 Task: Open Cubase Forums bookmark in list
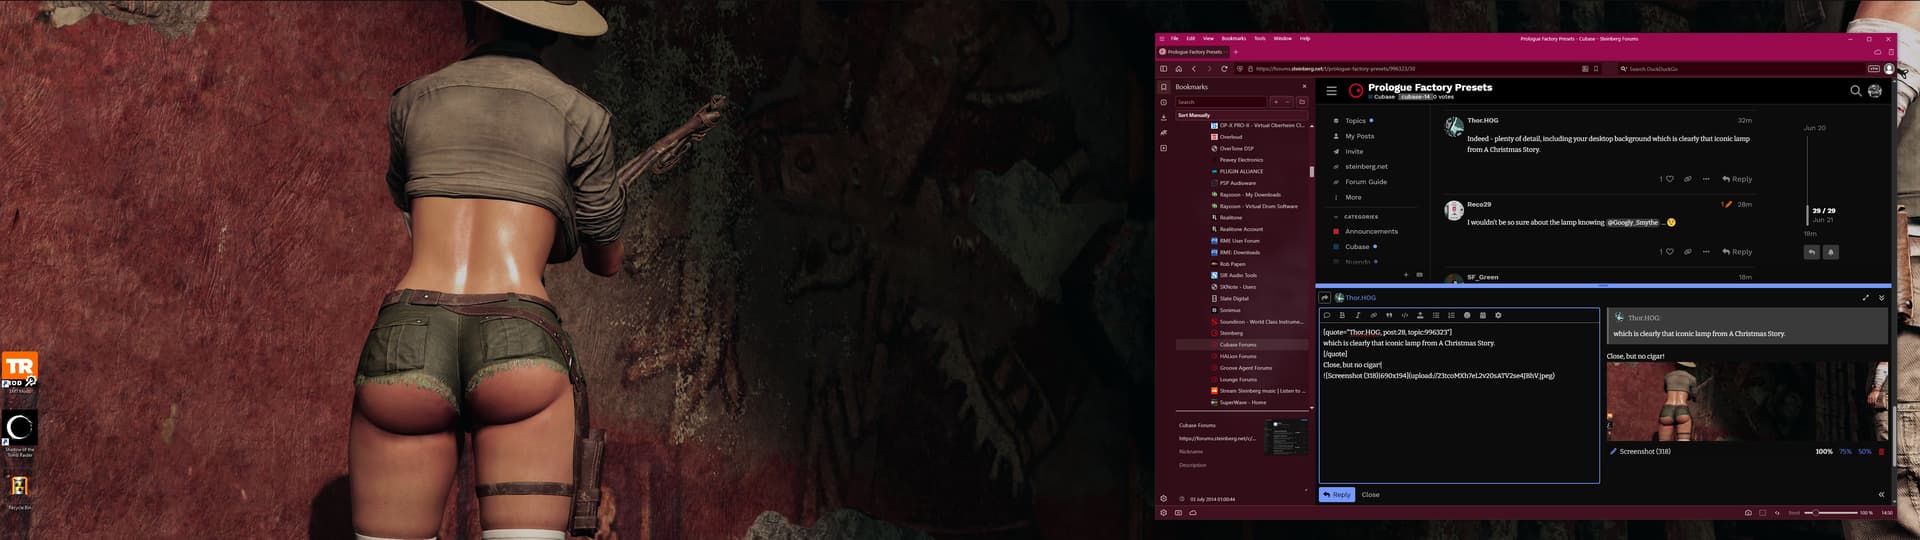click(1238, 345)
